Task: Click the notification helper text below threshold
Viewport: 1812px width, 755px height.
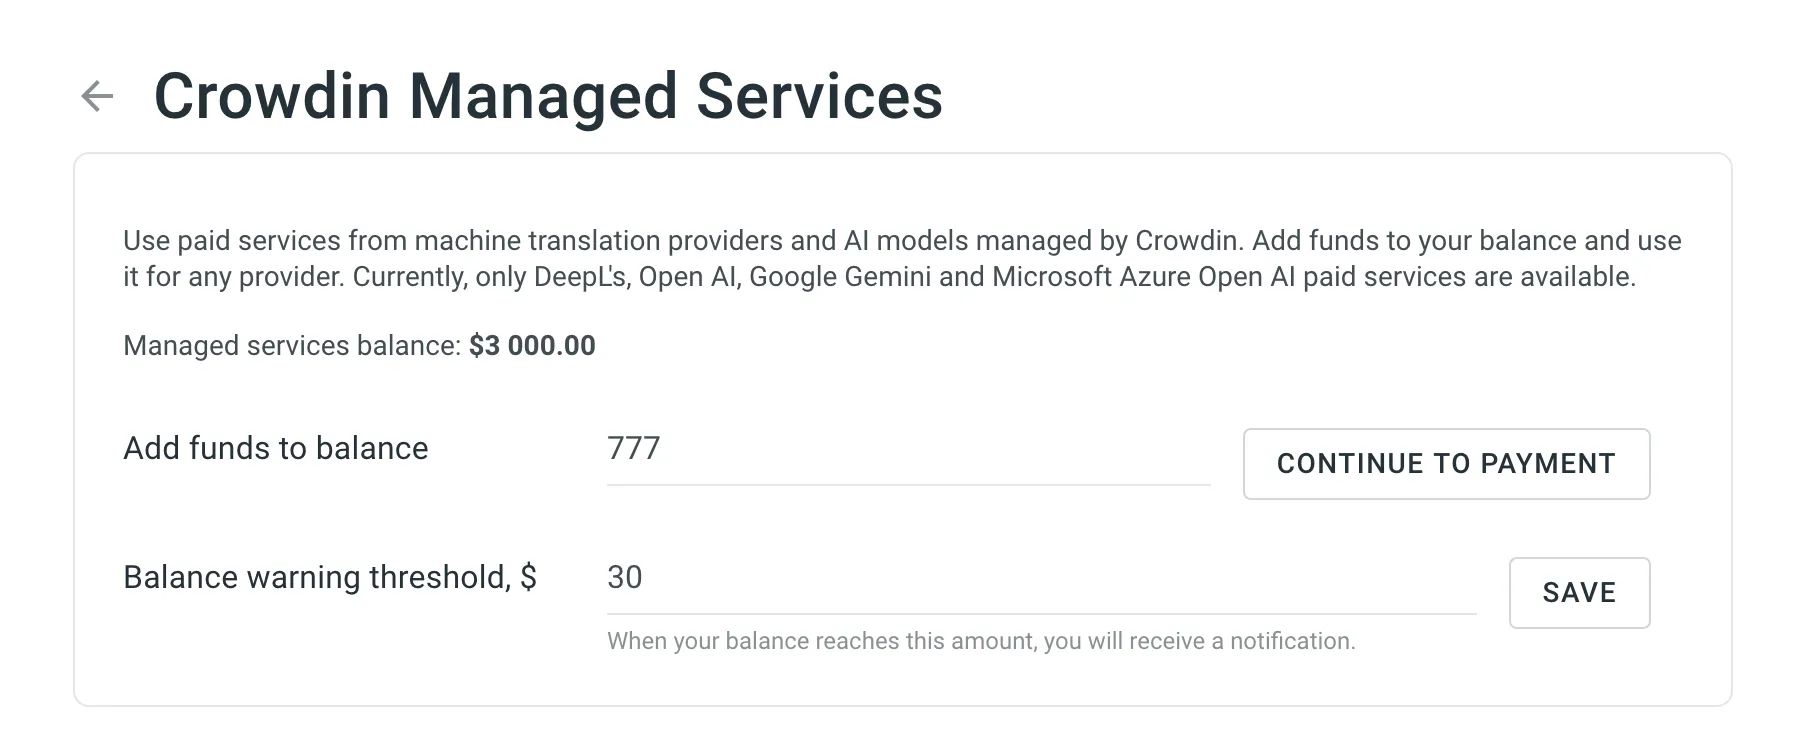Action: click(x=980, y=641)
